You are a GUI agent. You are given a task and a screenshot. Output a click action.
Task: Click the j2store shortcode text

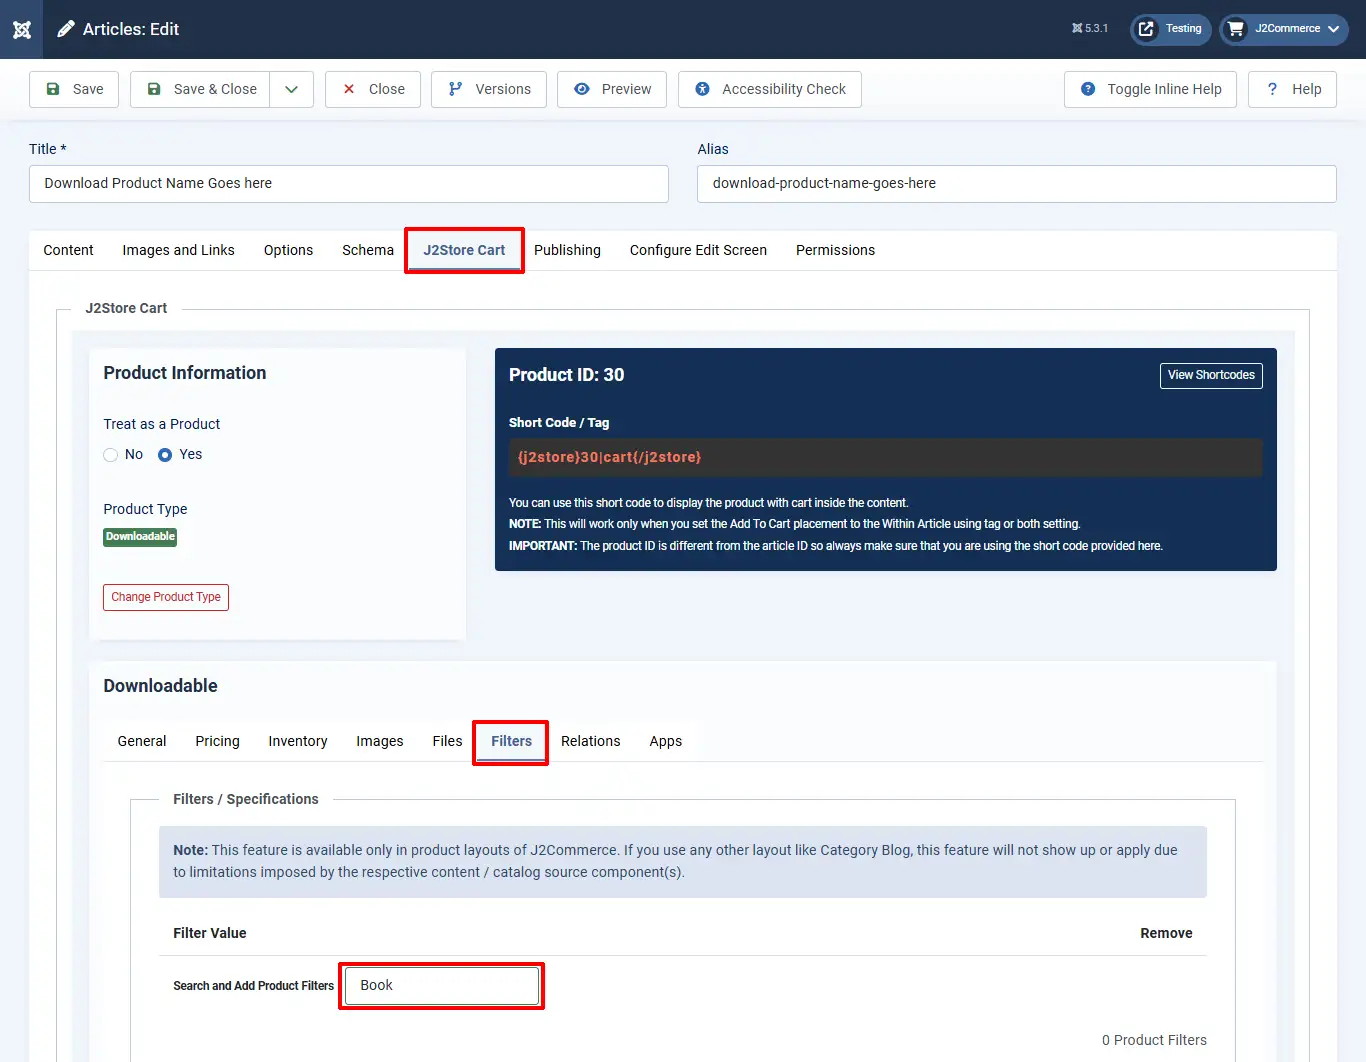(x=609, y=457)
